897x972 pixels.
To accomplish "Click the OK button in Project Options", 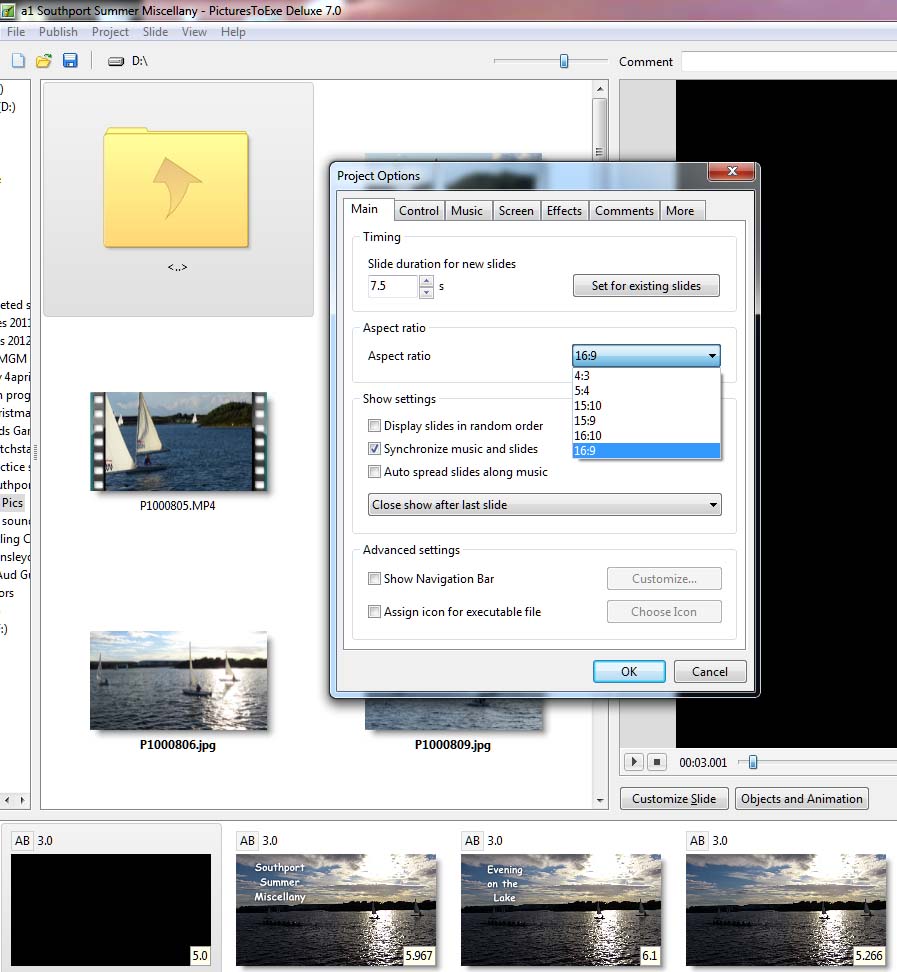I will click(x=629, y=672).
